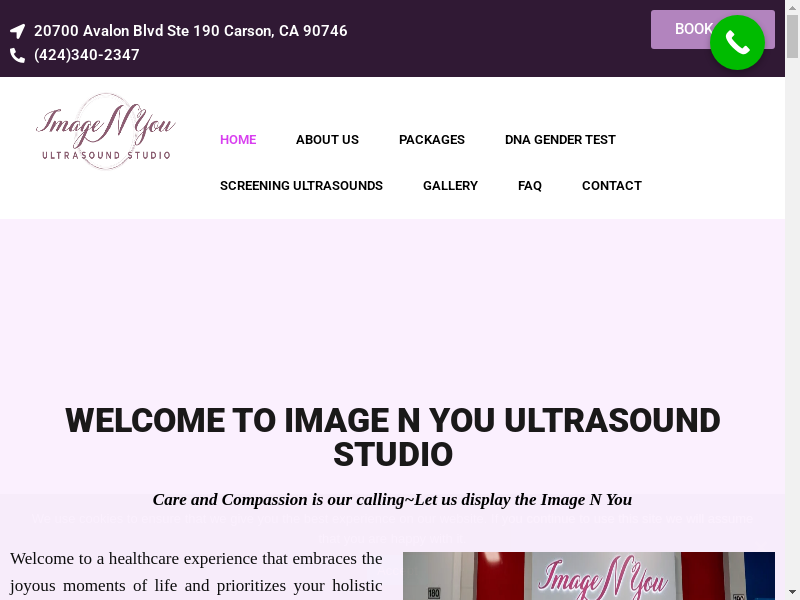Screen dimensions: 800x600
Task: Open the GALLERY nav item
Action: click(x=450, y=186)
